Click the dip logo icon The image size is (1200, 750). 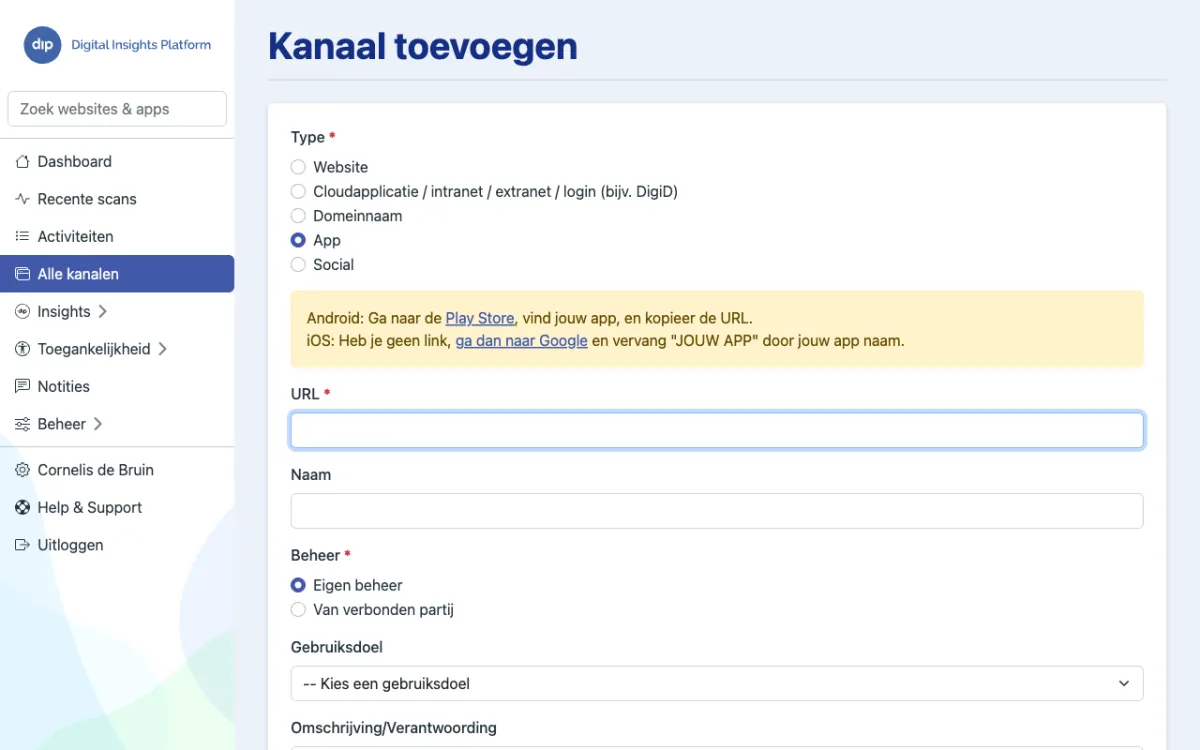(43, 45)
